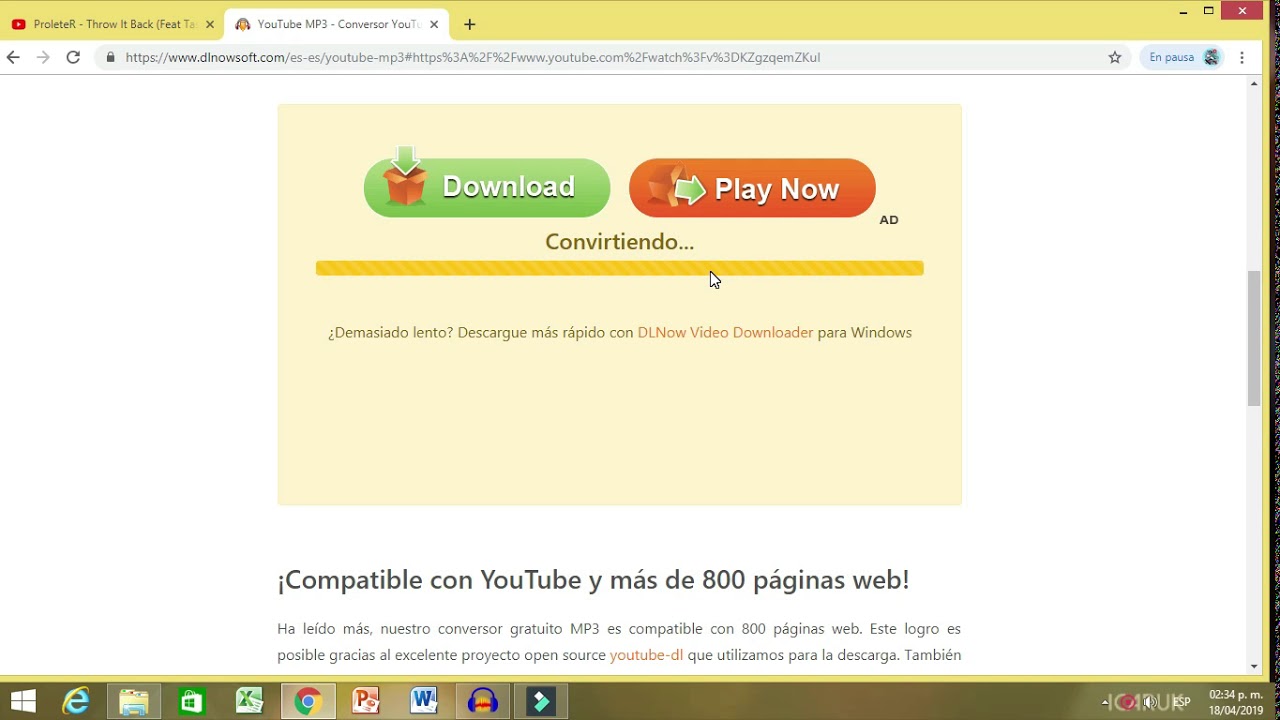Launch Internet Explorer from taskbar
Viewport: 1280px width, 720px height.
[x=76, y=701]
